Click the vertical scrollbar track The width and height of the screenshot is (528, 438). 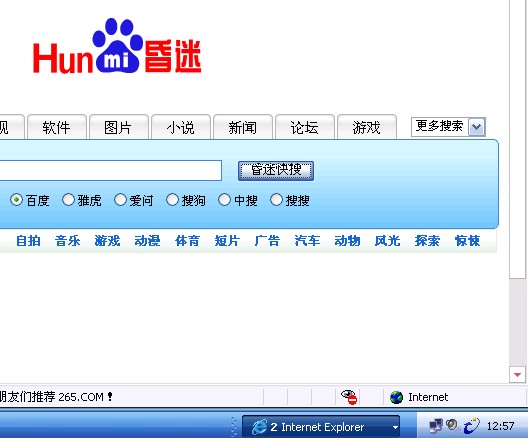point(518,322)
